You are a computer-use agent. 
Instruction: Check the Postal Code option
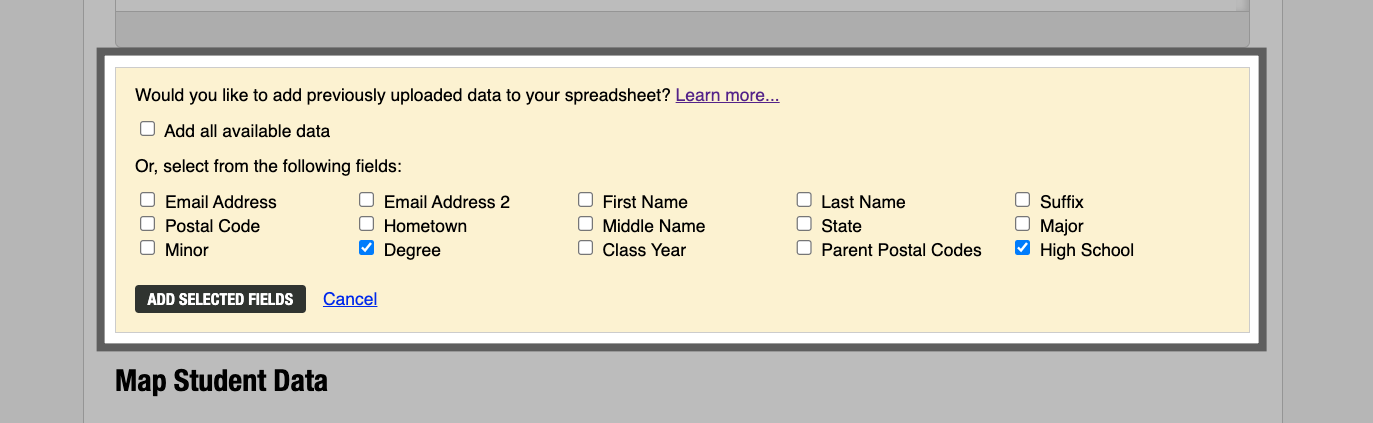click(148, 224)
